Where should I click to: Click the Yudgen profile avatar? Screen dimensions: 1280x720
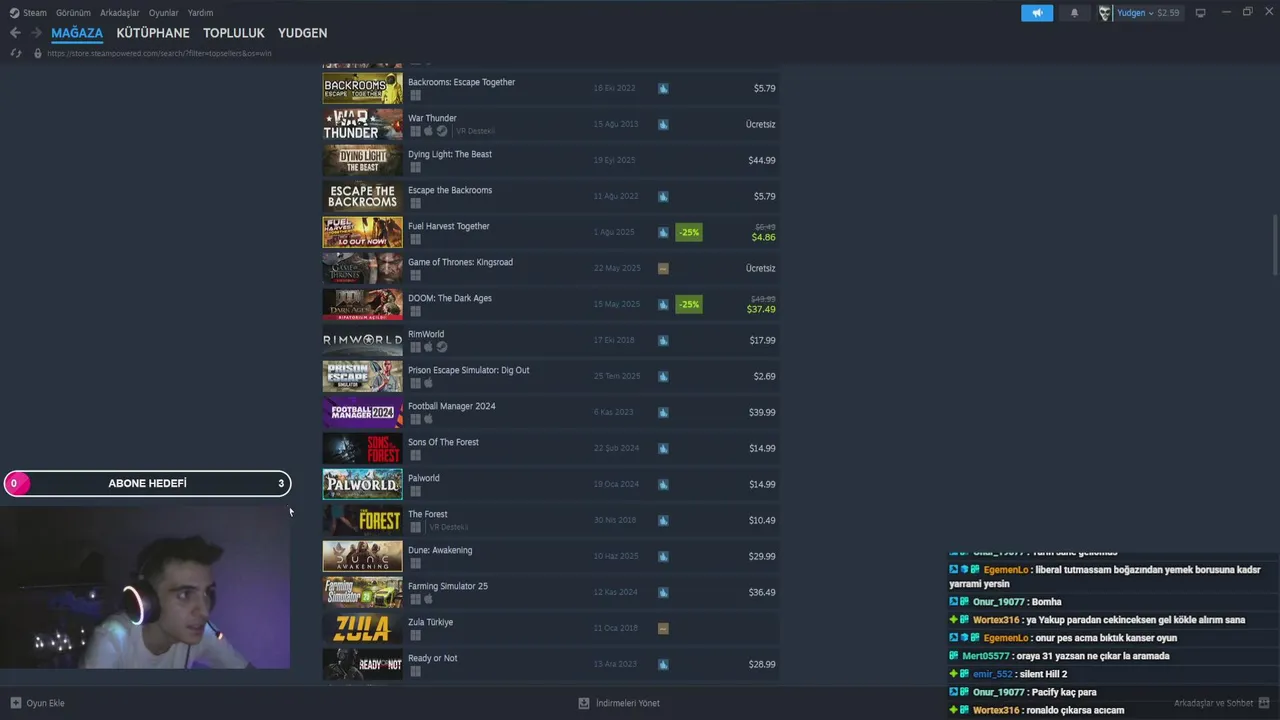[1105, 13]
